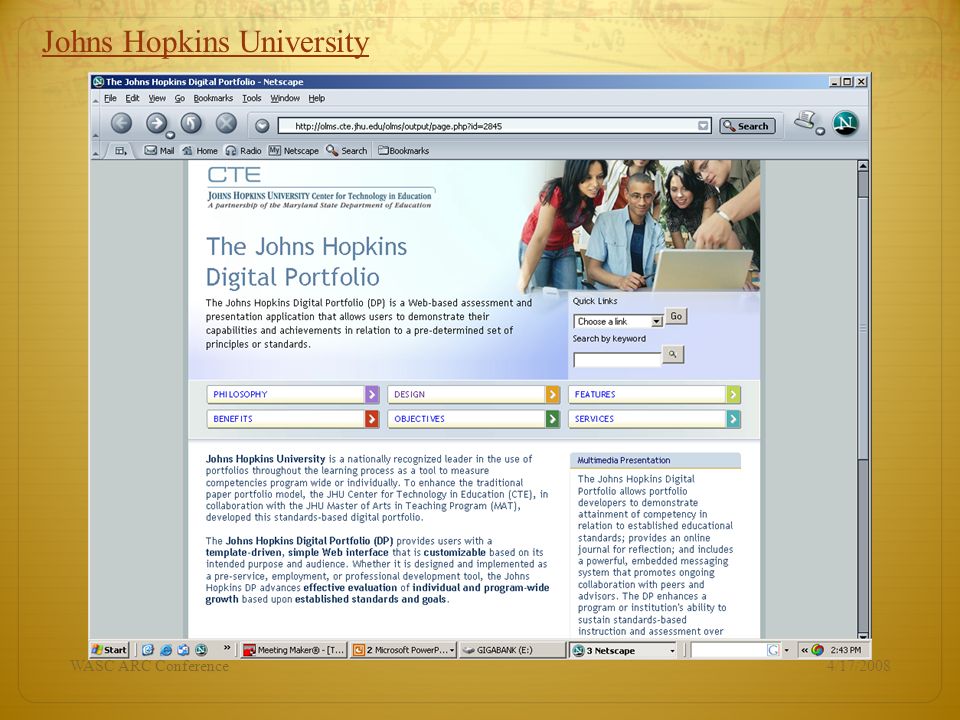This screenshot has width=960, height=720.
Task: Open the URL history dropdown arrow
Action: 703,126
